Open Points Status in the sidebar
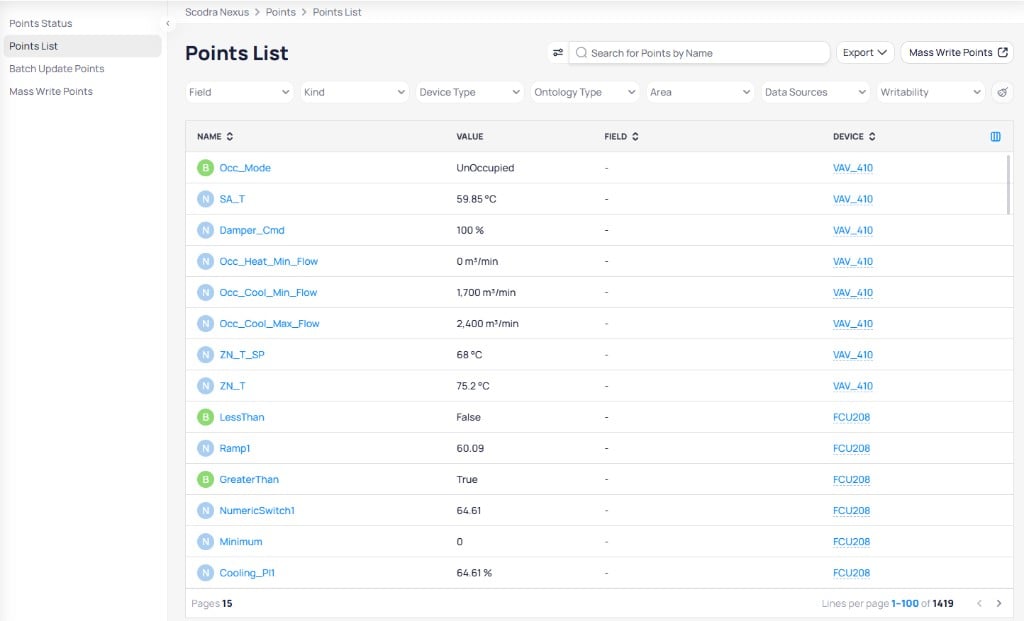1024x621 pixels. coord(40,24)
